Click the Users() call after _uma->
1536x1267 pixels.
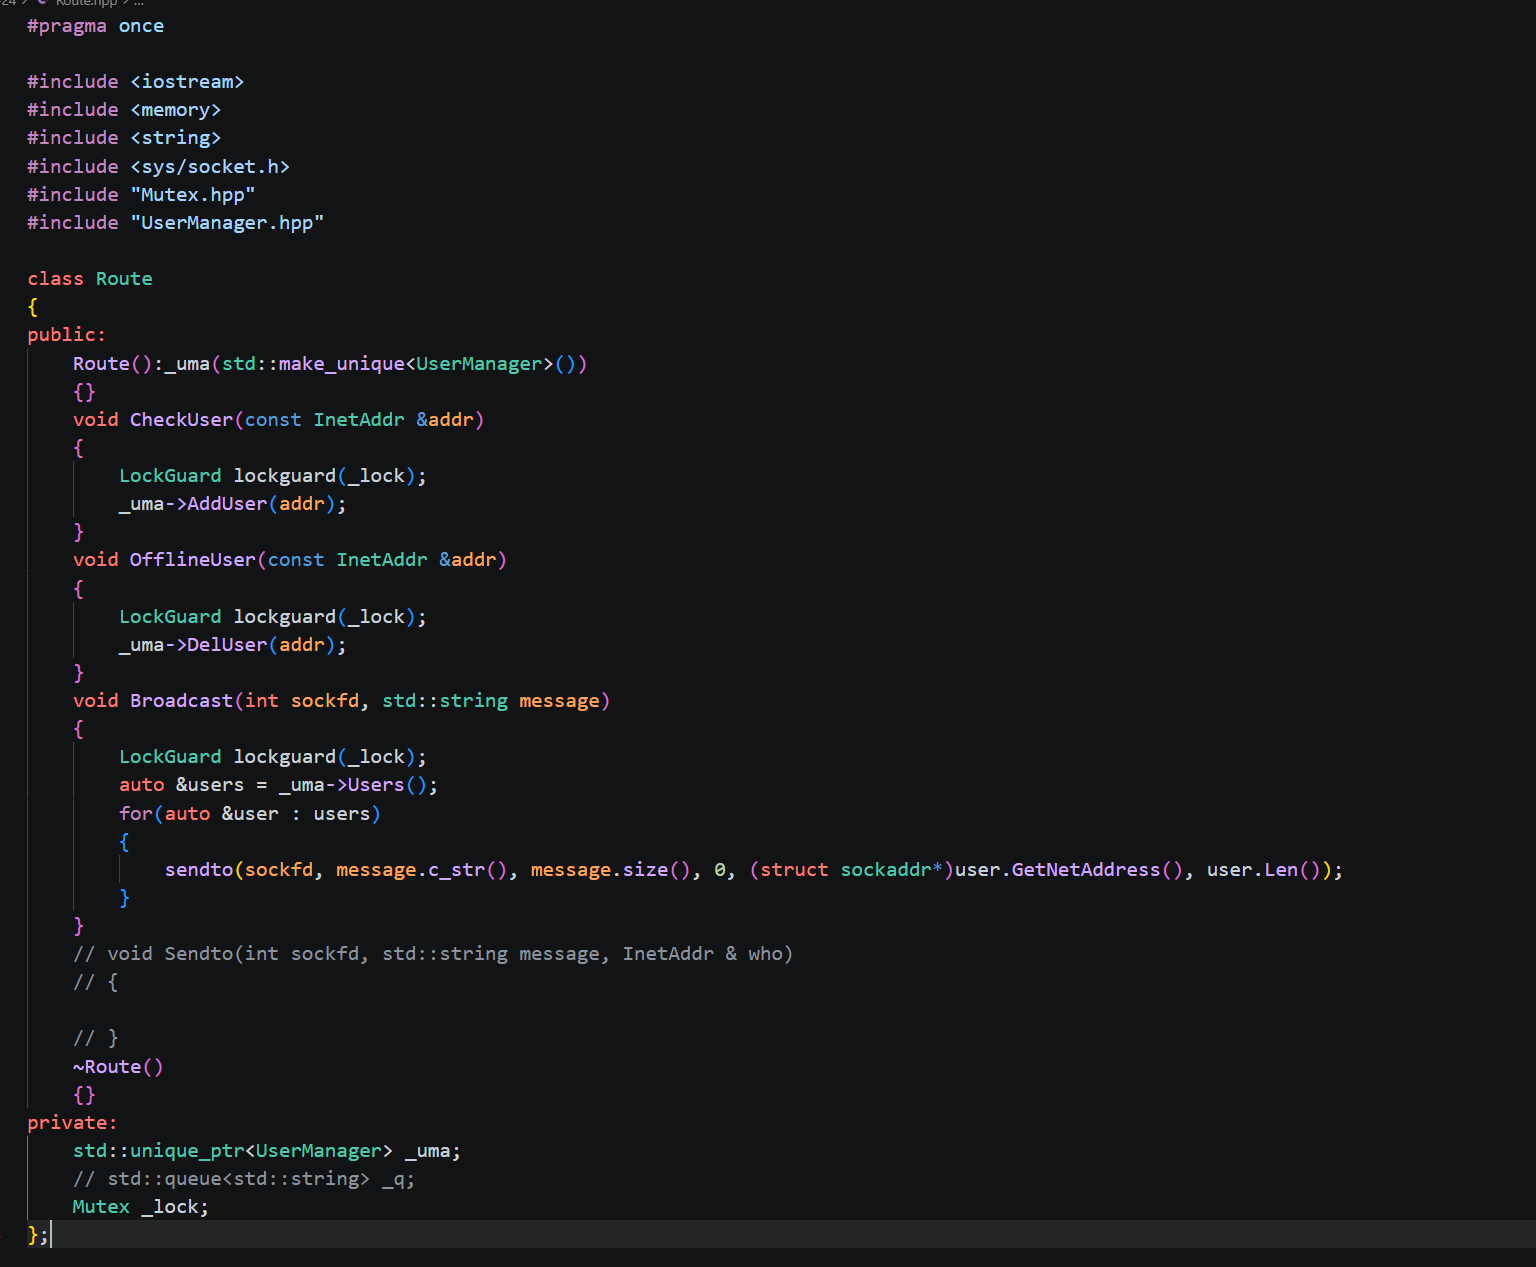387,785
